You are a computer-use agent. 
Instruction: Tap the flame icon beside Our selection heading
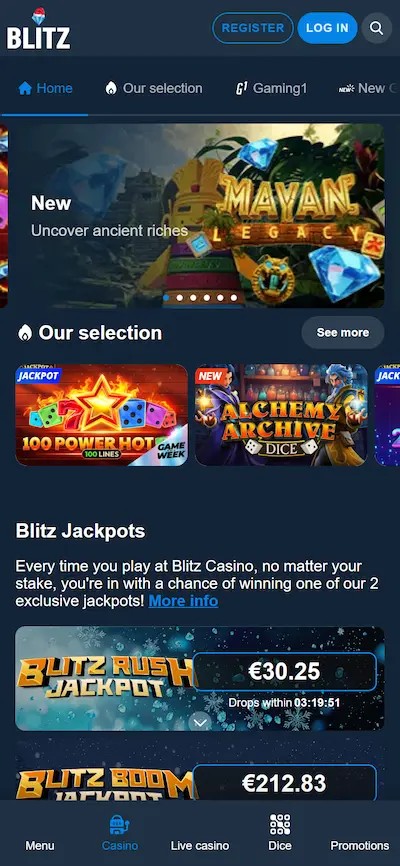(x=25, y=333)
